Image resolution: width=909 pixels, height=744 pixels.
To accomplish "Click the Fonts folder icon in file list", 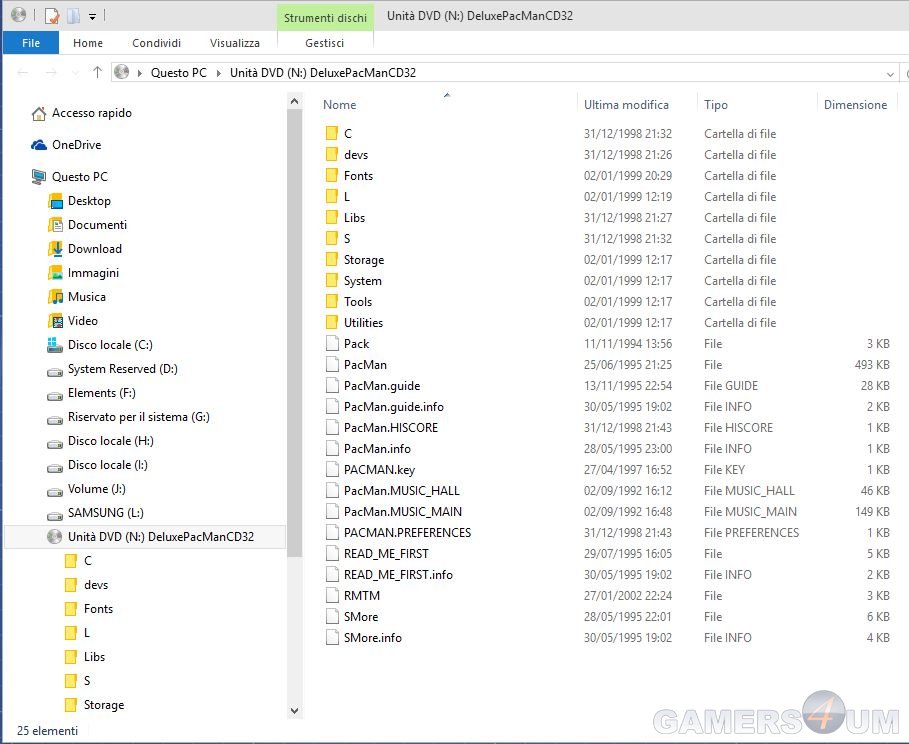I will pos(332,176).
